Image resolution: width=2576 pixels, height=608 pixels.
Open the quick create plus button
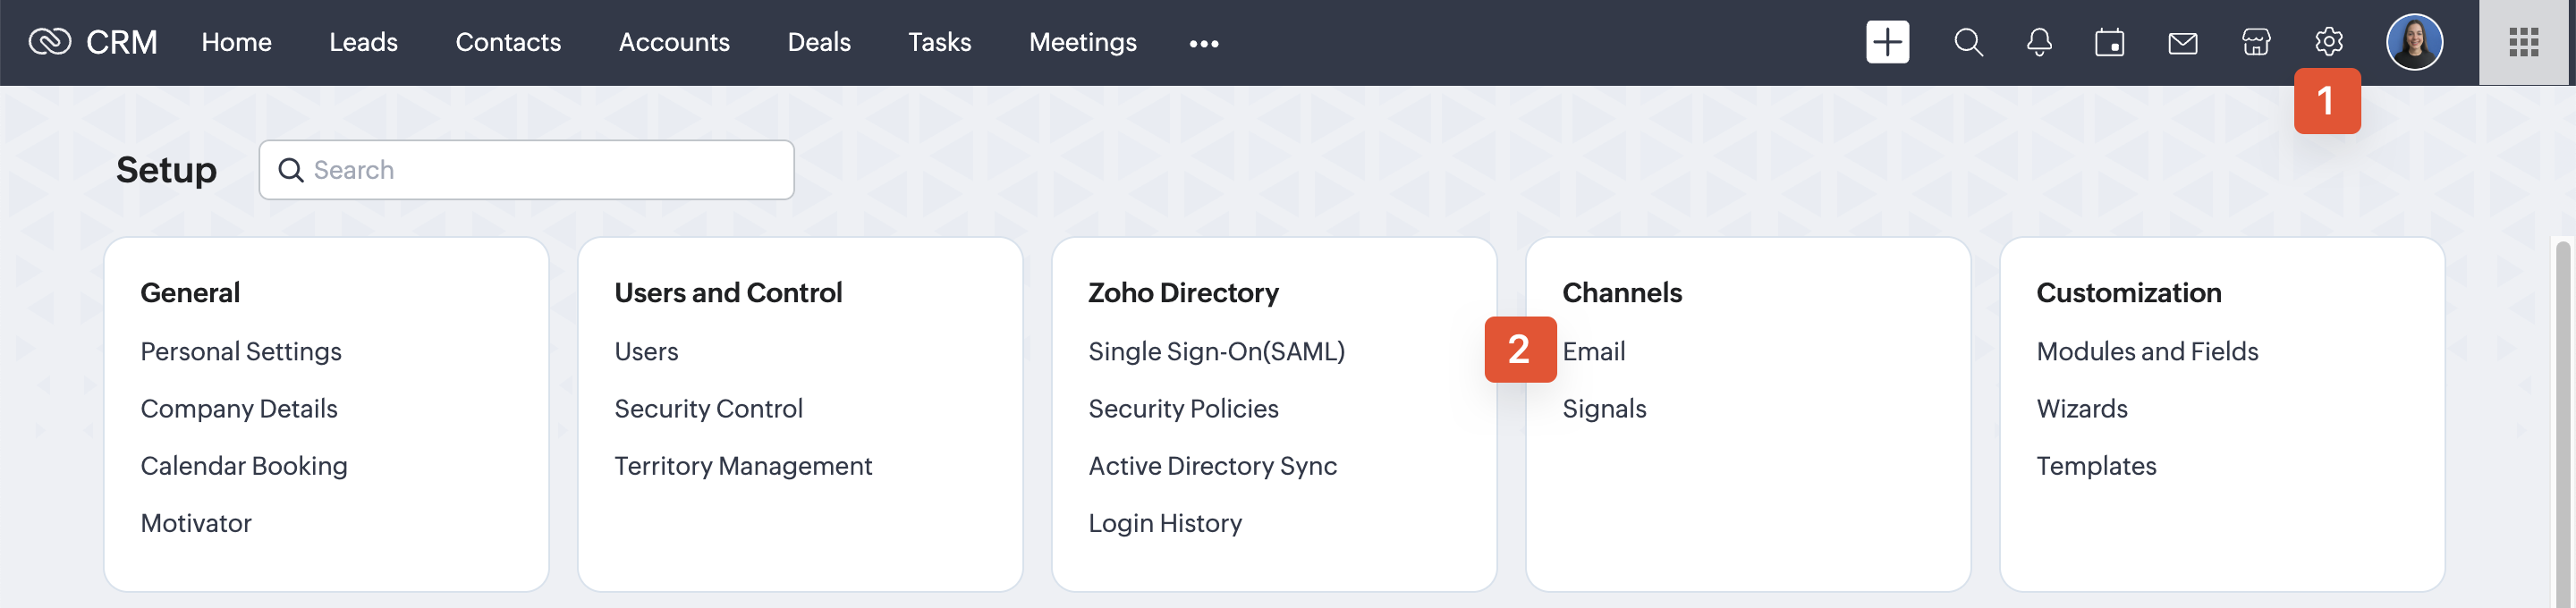tap(1886, 42)
